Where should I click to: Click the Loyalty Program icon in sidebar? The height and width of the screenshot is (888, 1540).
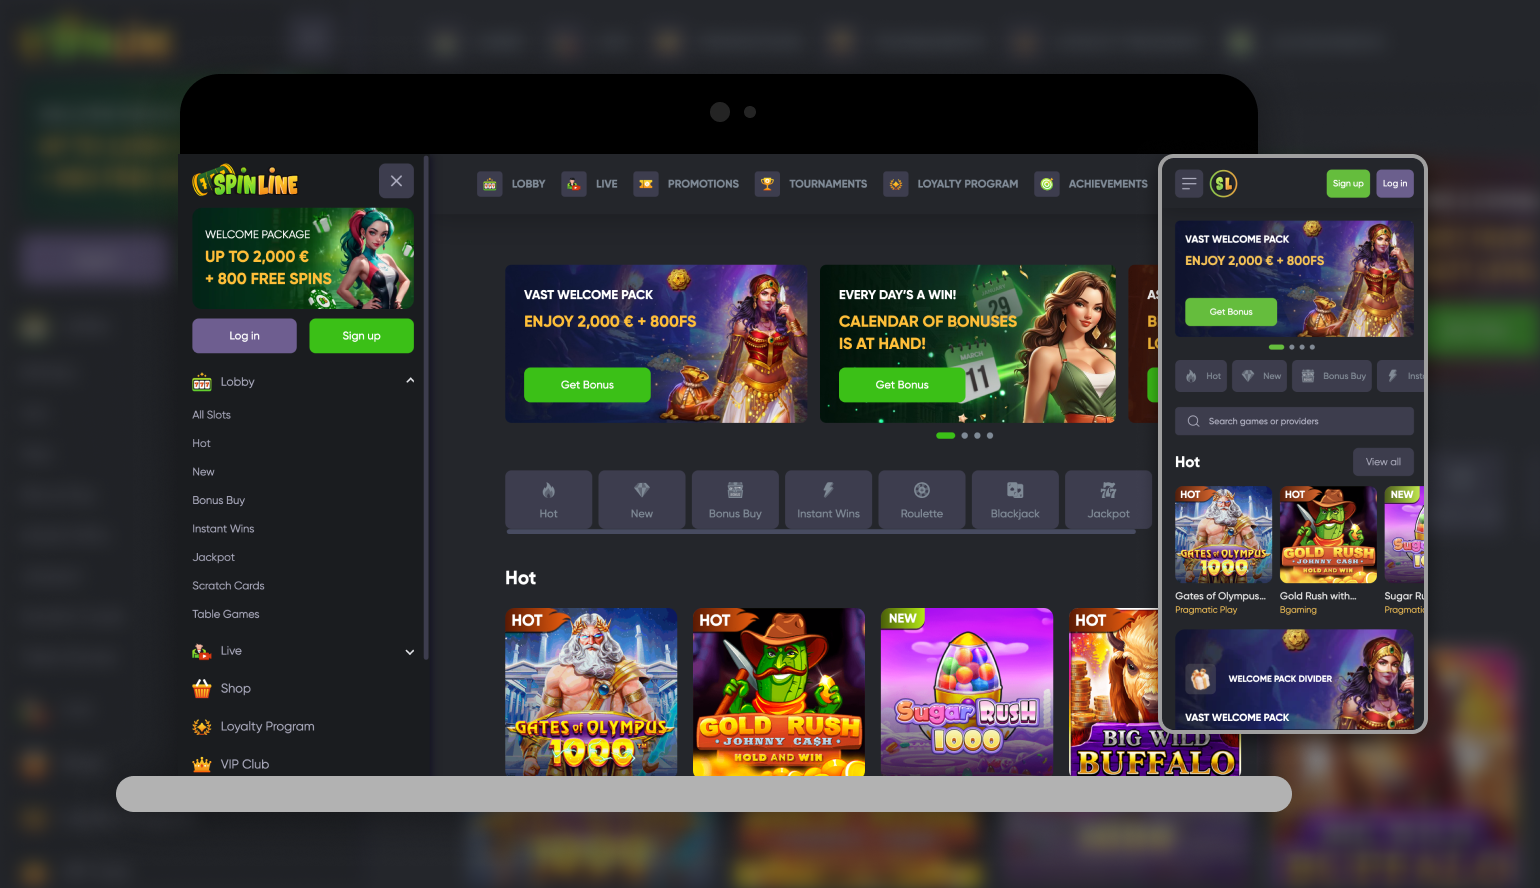[202, 727]
